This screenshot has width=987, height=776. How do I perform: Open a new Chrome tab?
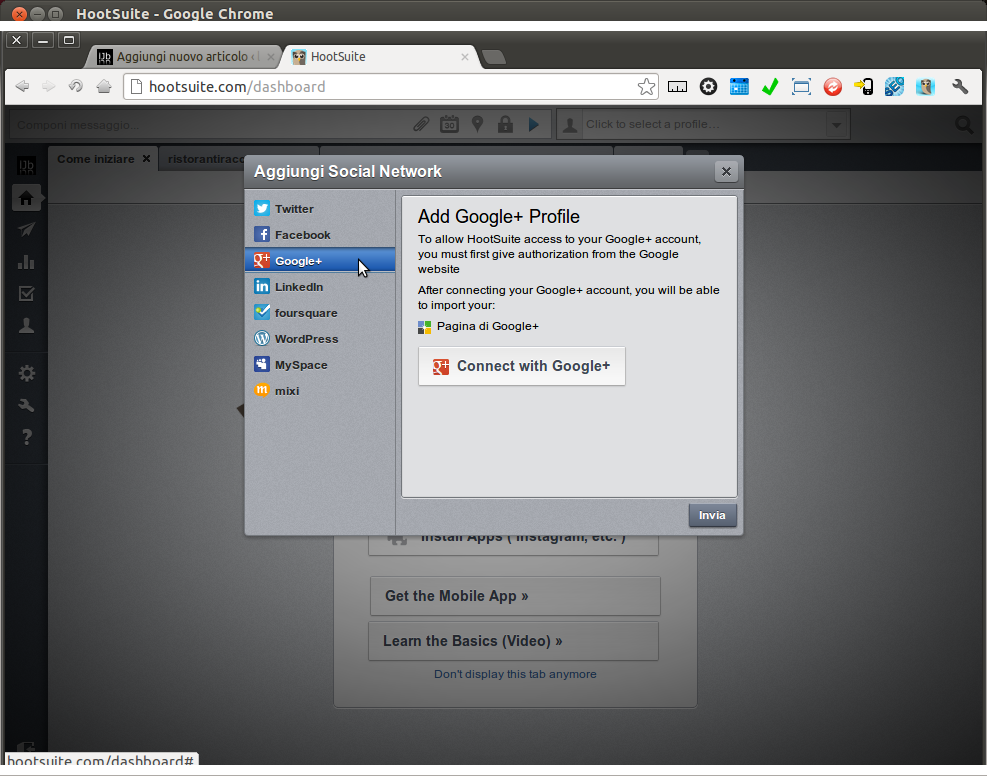(495, 57)
